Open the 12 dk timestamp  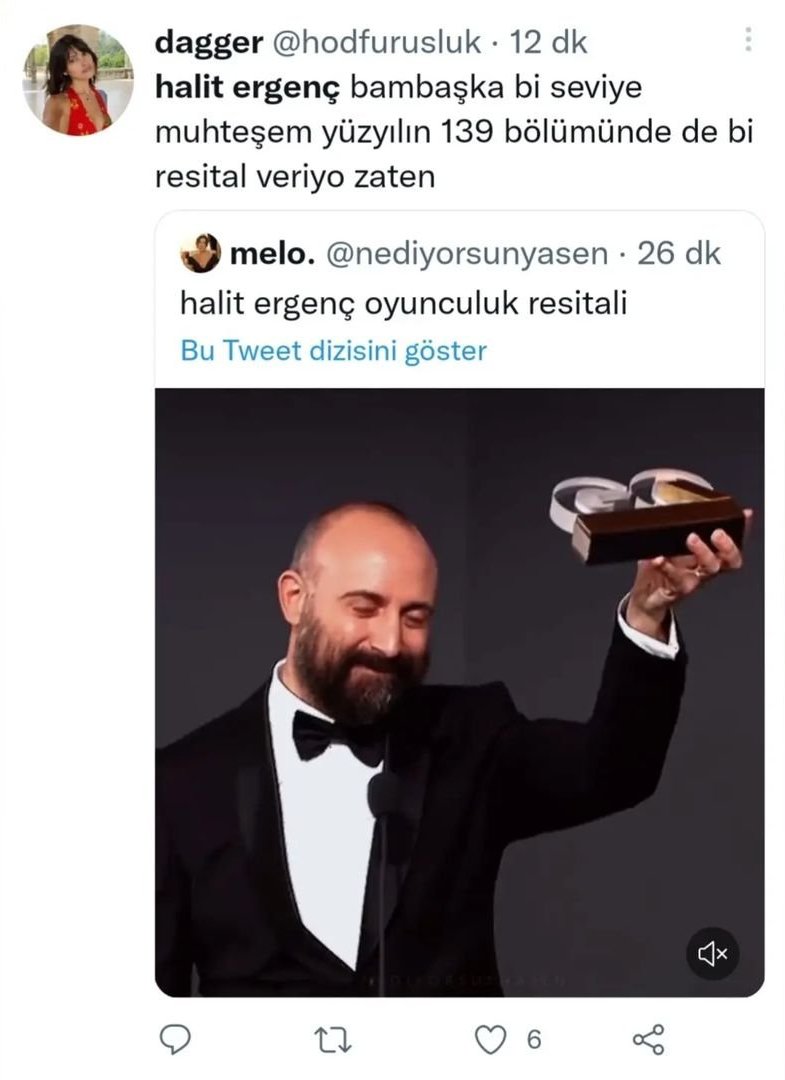tap(548, 43)
